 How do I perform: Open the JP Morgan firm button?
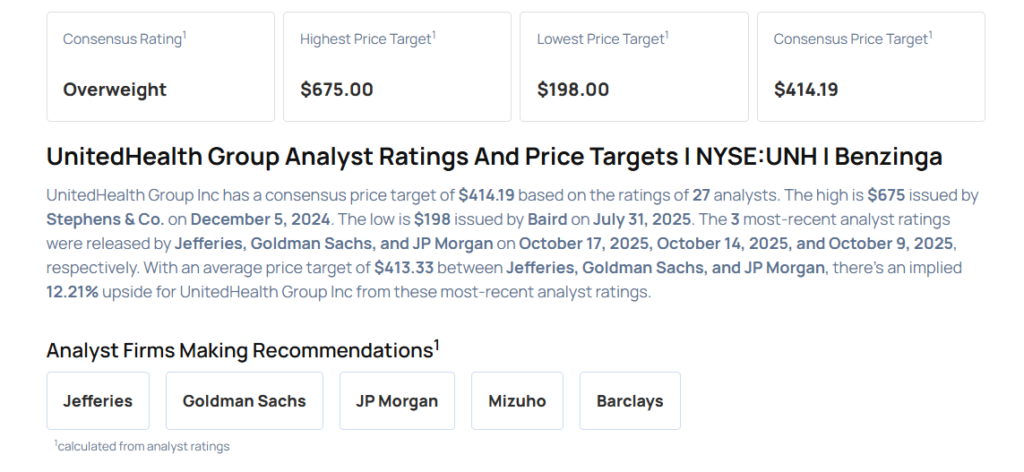tap(397, 401)
